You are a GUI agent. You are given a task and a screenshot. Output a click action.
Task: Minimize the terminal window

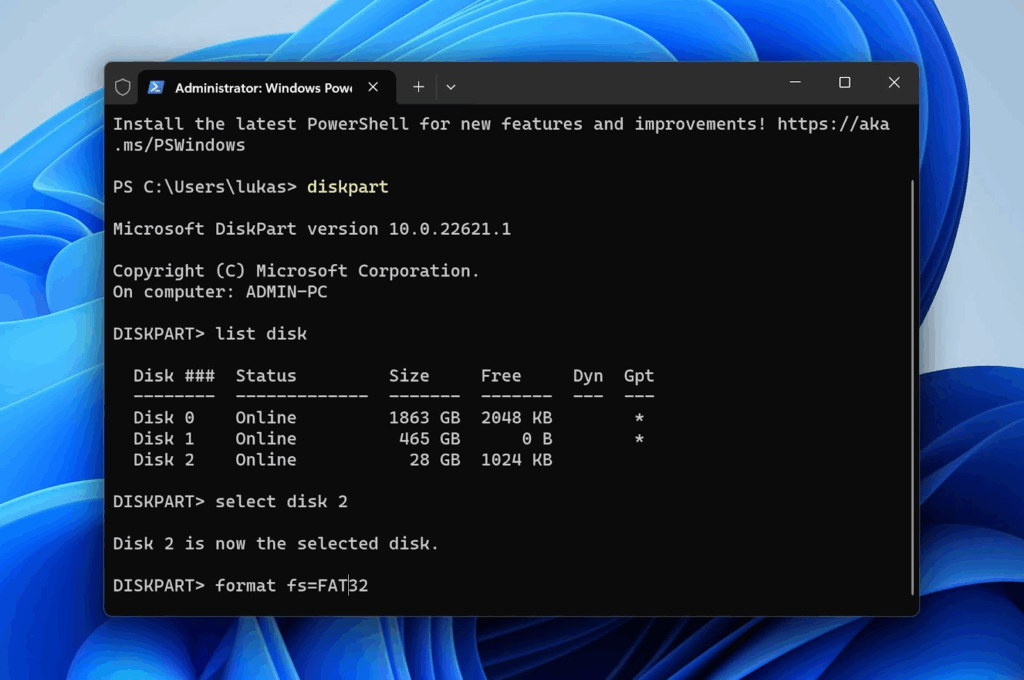pyautogui.click(x=795, y=83)
